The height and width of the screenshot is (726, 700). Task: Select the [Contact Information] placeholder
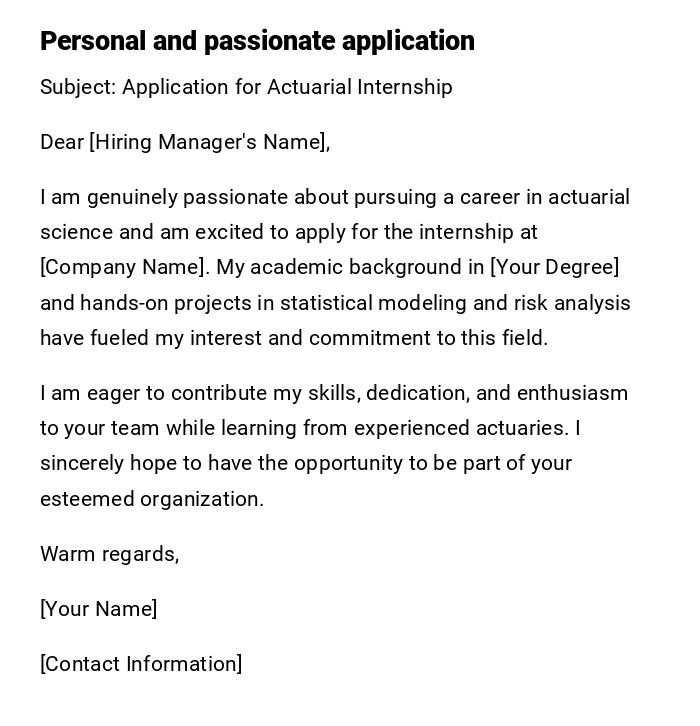point(141,664)
